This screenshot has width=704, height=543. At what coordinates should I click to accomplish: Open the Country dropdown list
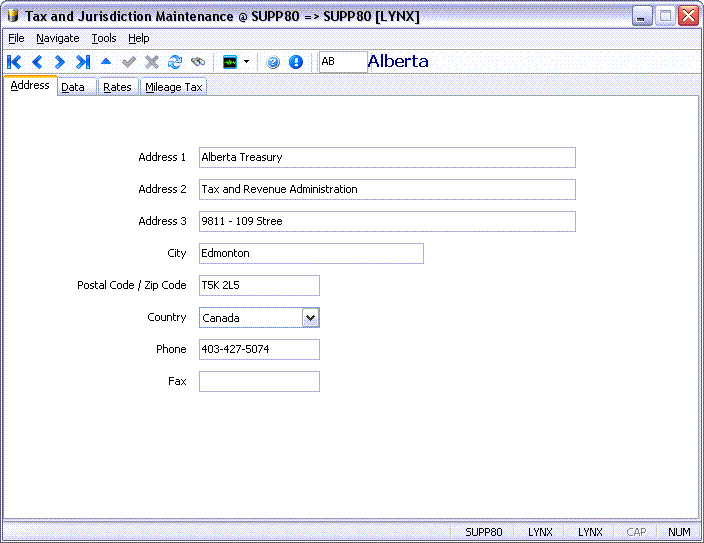tap(310, 318)
